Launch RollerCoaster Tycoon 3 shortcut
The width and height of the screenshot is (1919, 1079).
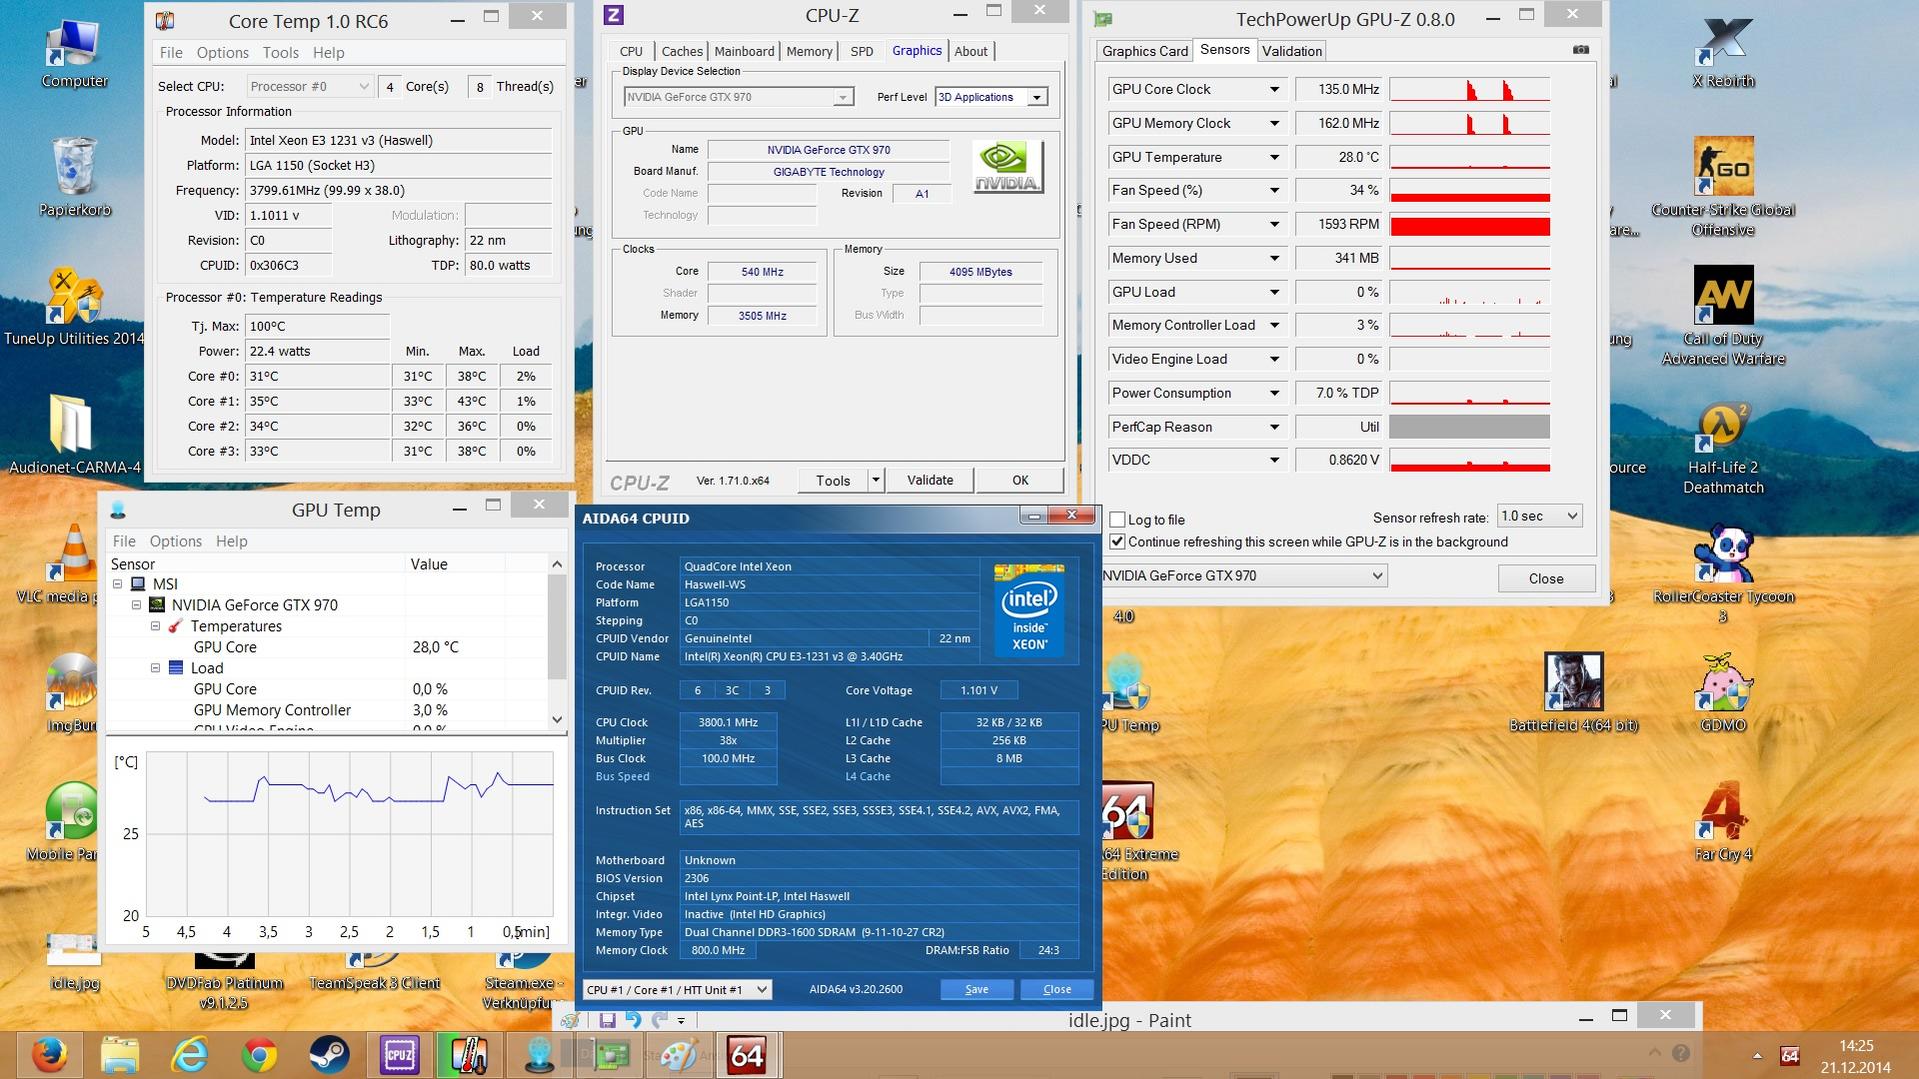point(1723,575)
